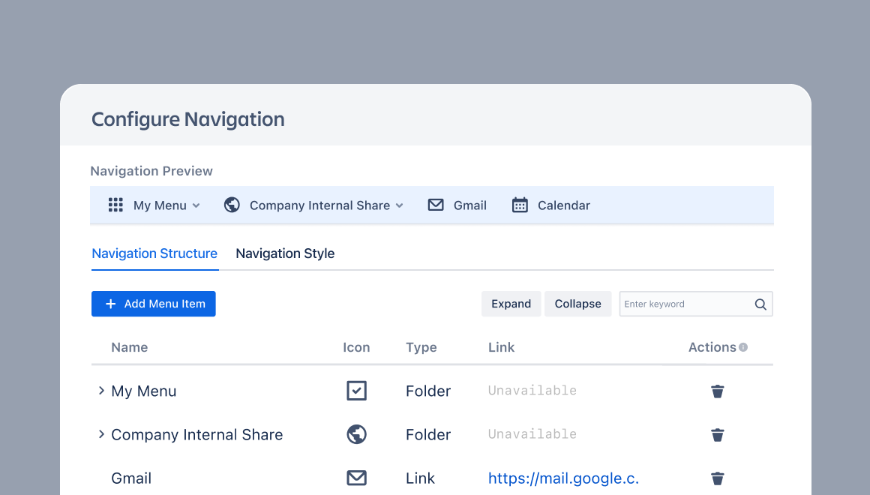Open My Menu dropdown in preview
The width and height of the screenshot is (870, 495).
click(166, 205)
